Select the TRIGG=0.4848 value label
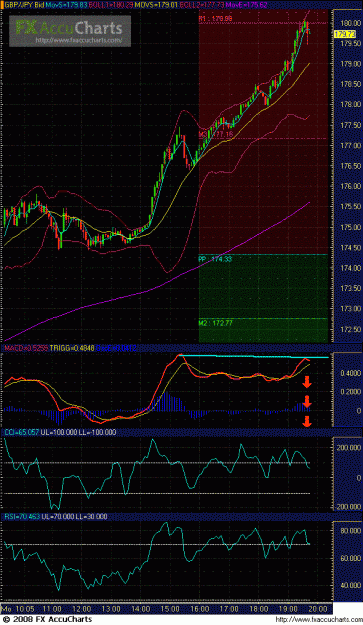The width and height of the screenshot is (363, 625). click(72, 348)
